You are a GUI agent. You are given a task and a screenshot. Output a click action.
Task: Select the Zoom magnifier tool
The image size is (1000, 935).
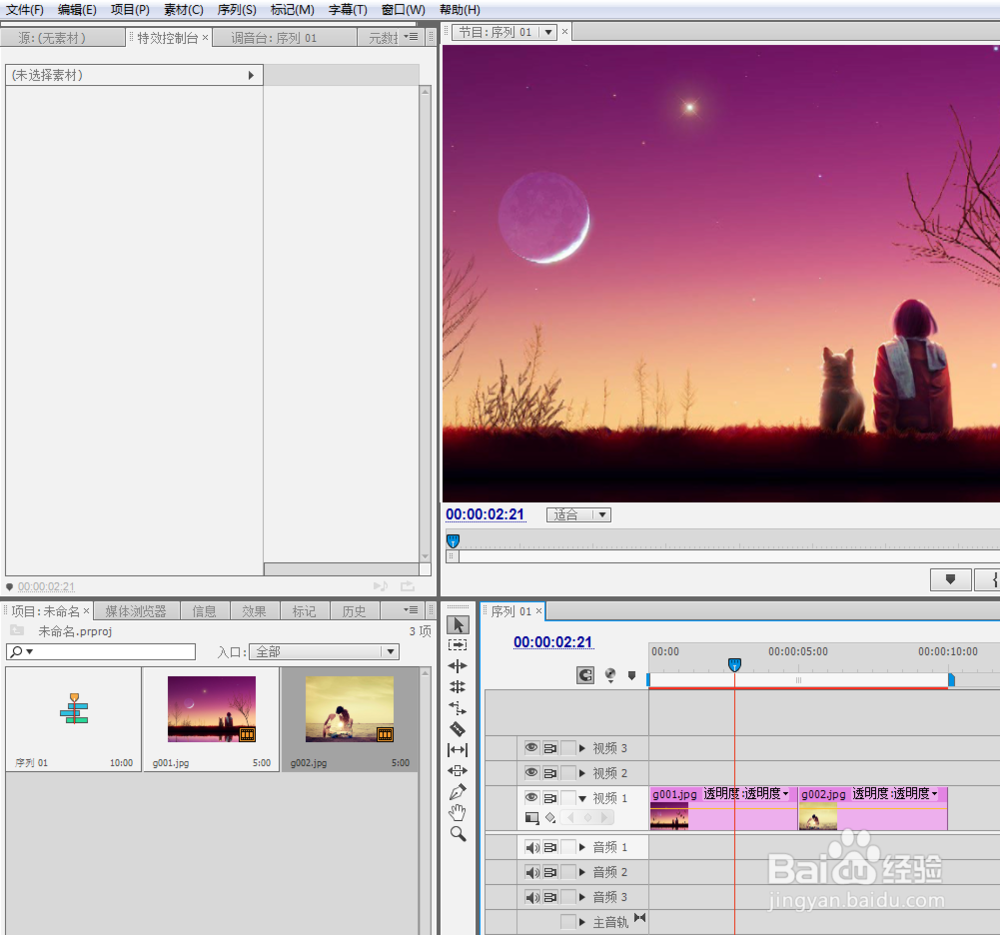(458, 834)
